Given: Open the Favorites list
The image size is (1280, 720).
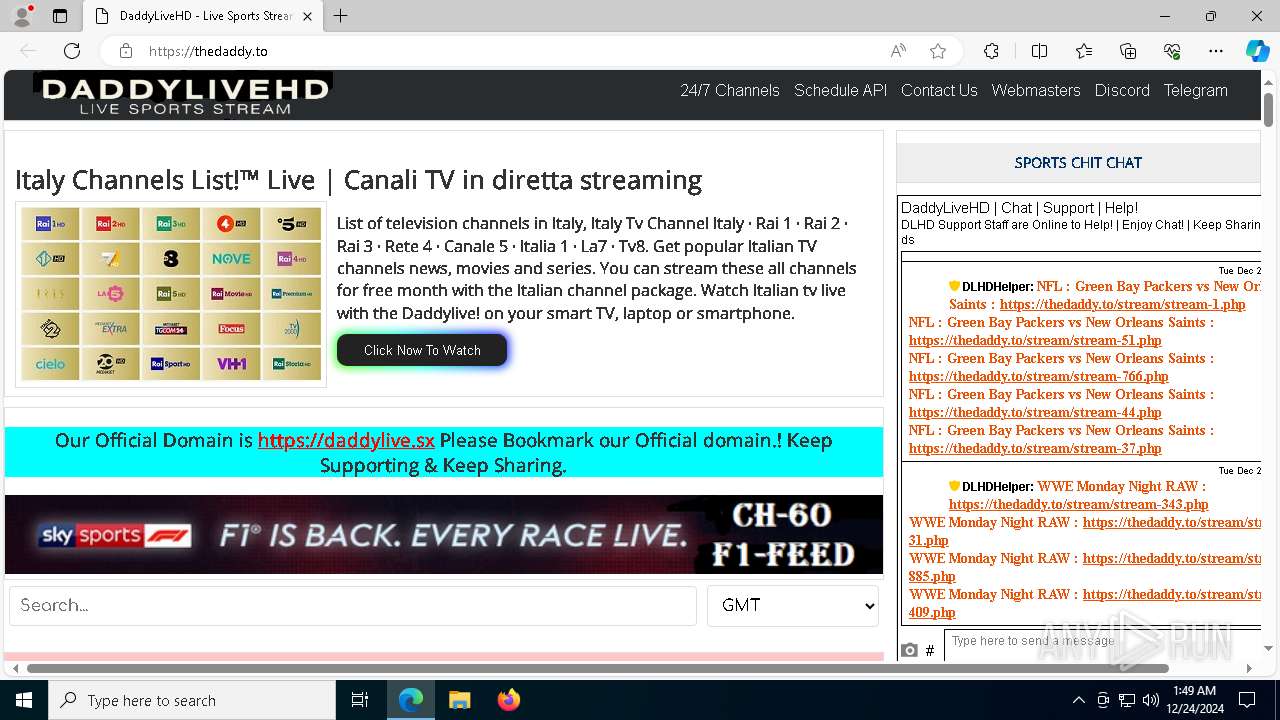Looking at the screenshot, I should 1084,51.
